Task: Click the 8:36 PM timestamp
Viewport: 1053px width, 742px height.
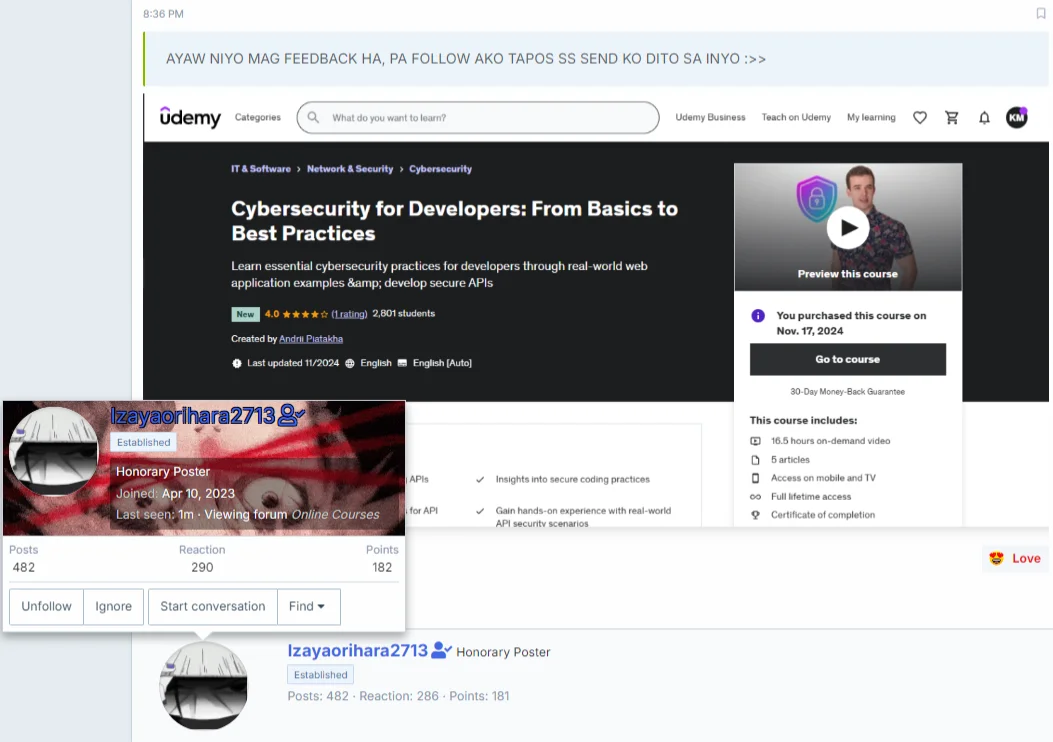Action: tap(163, 13)
